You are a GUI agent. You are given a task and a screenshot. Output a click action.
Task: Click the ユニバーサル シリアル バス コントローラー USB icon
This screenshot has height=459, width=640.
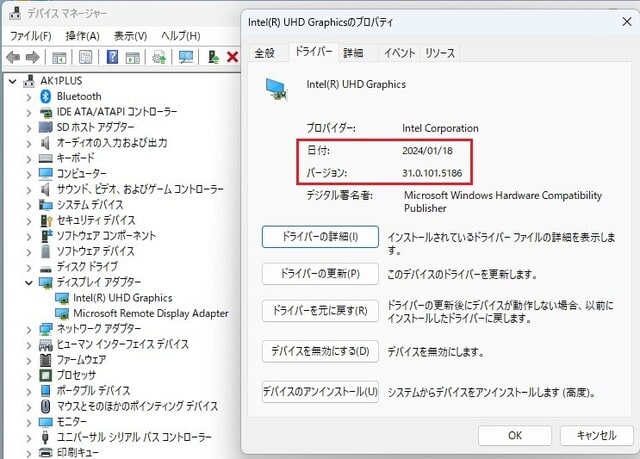(46, 437)
